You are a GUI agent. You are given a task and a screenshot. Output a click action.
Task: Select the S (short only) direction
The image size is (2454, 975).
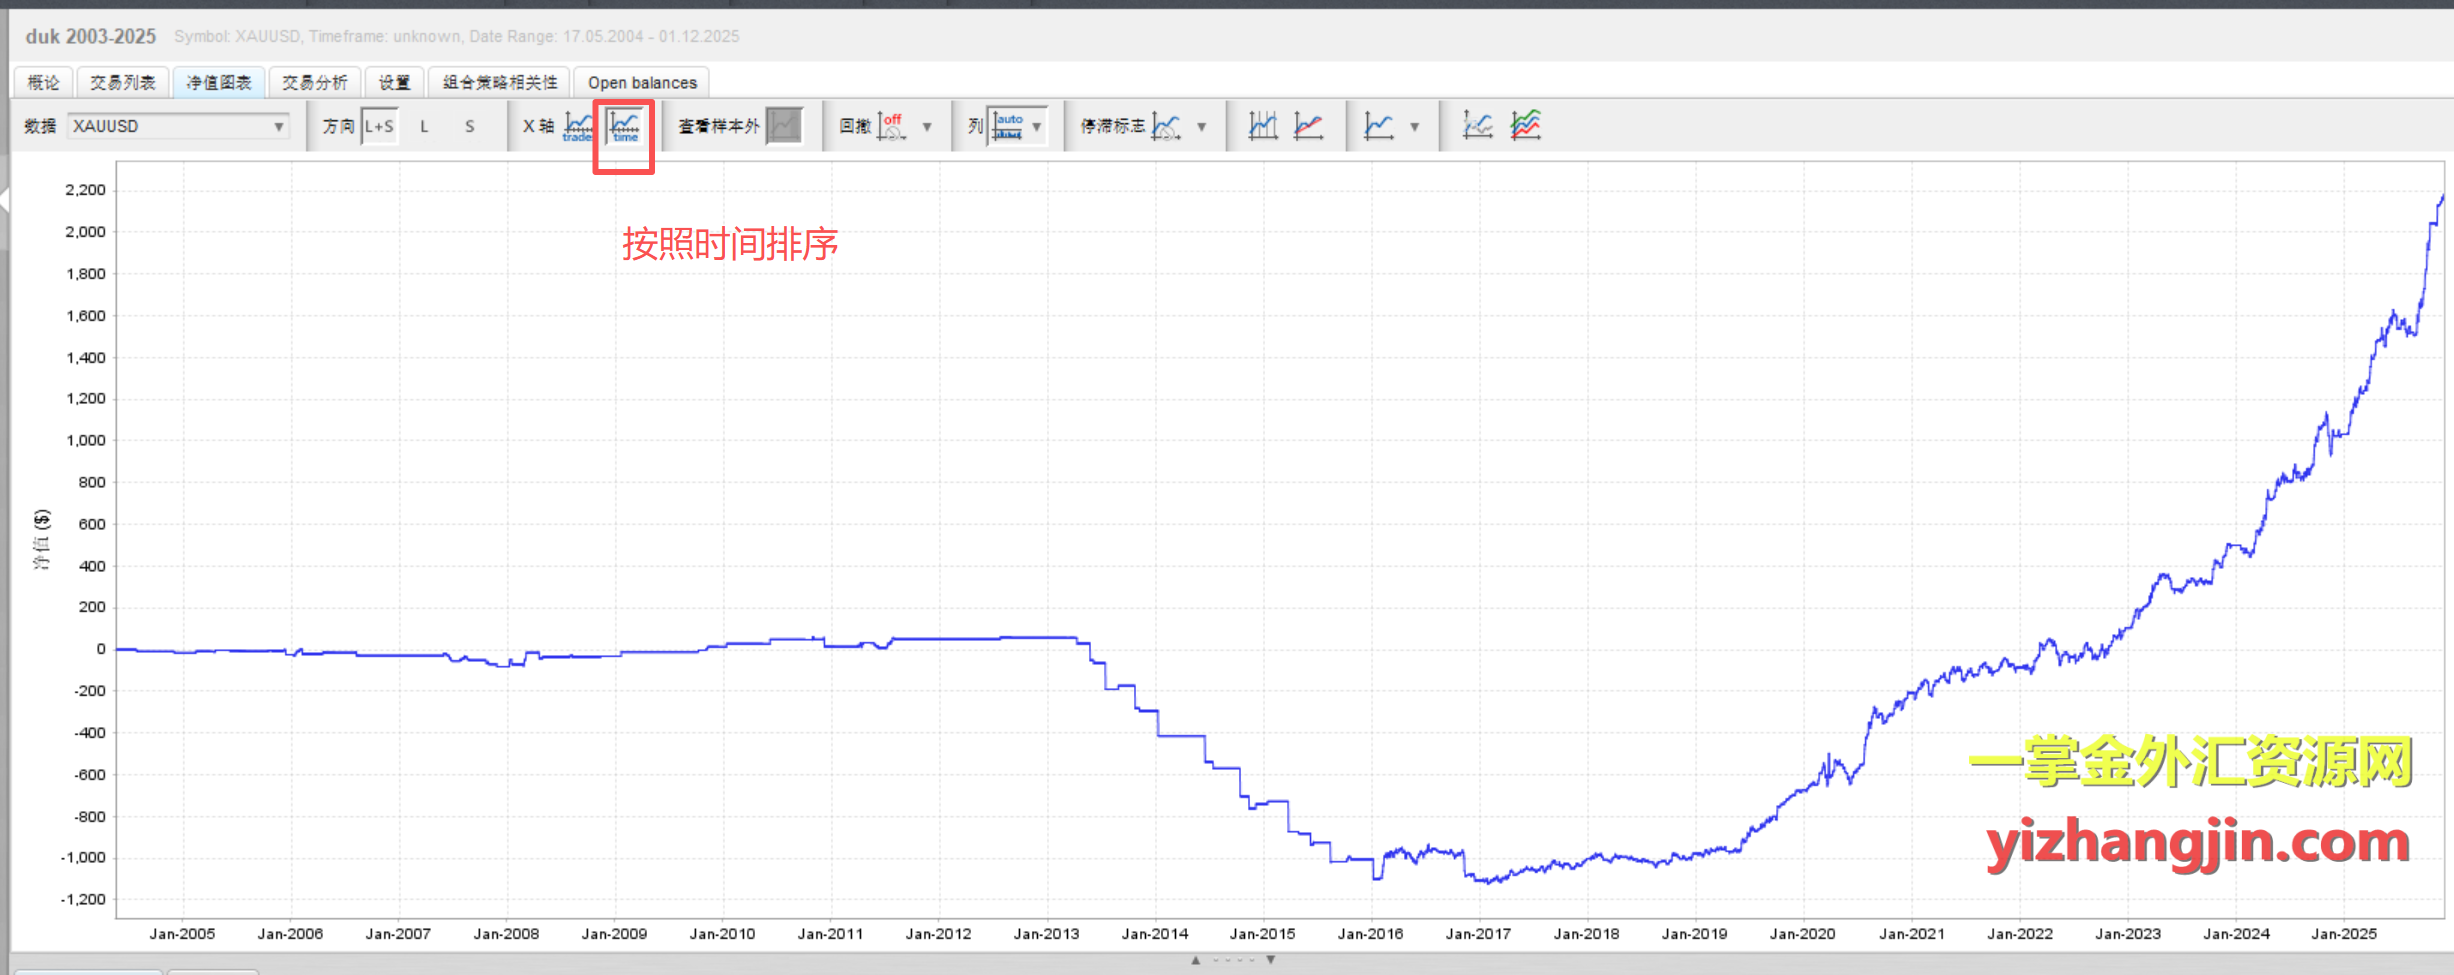pyautogui.click(x=469, y=126)
